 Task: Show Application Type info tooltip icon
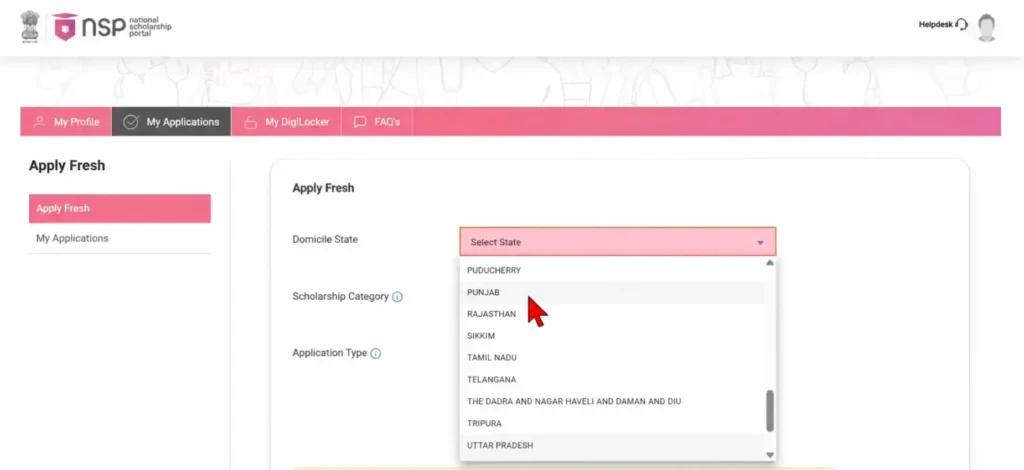376,354
